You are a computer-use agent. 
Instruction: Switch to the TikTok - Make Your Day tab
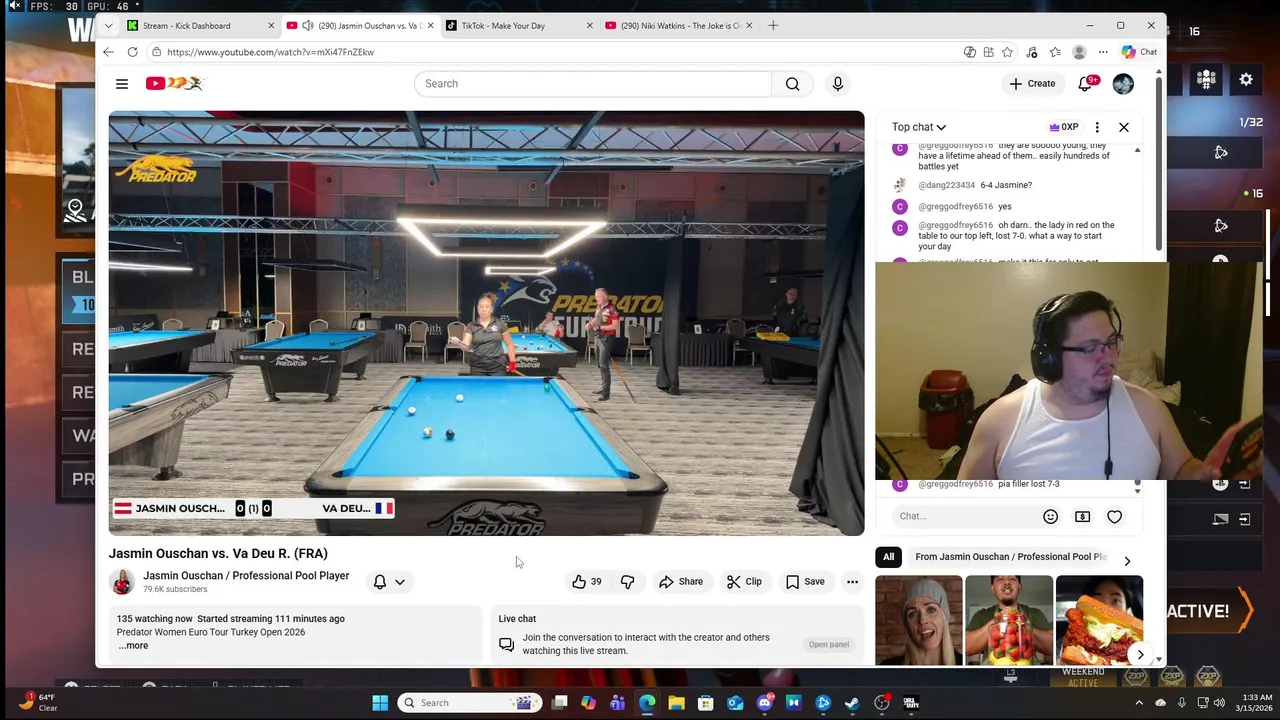coord(516,26)
